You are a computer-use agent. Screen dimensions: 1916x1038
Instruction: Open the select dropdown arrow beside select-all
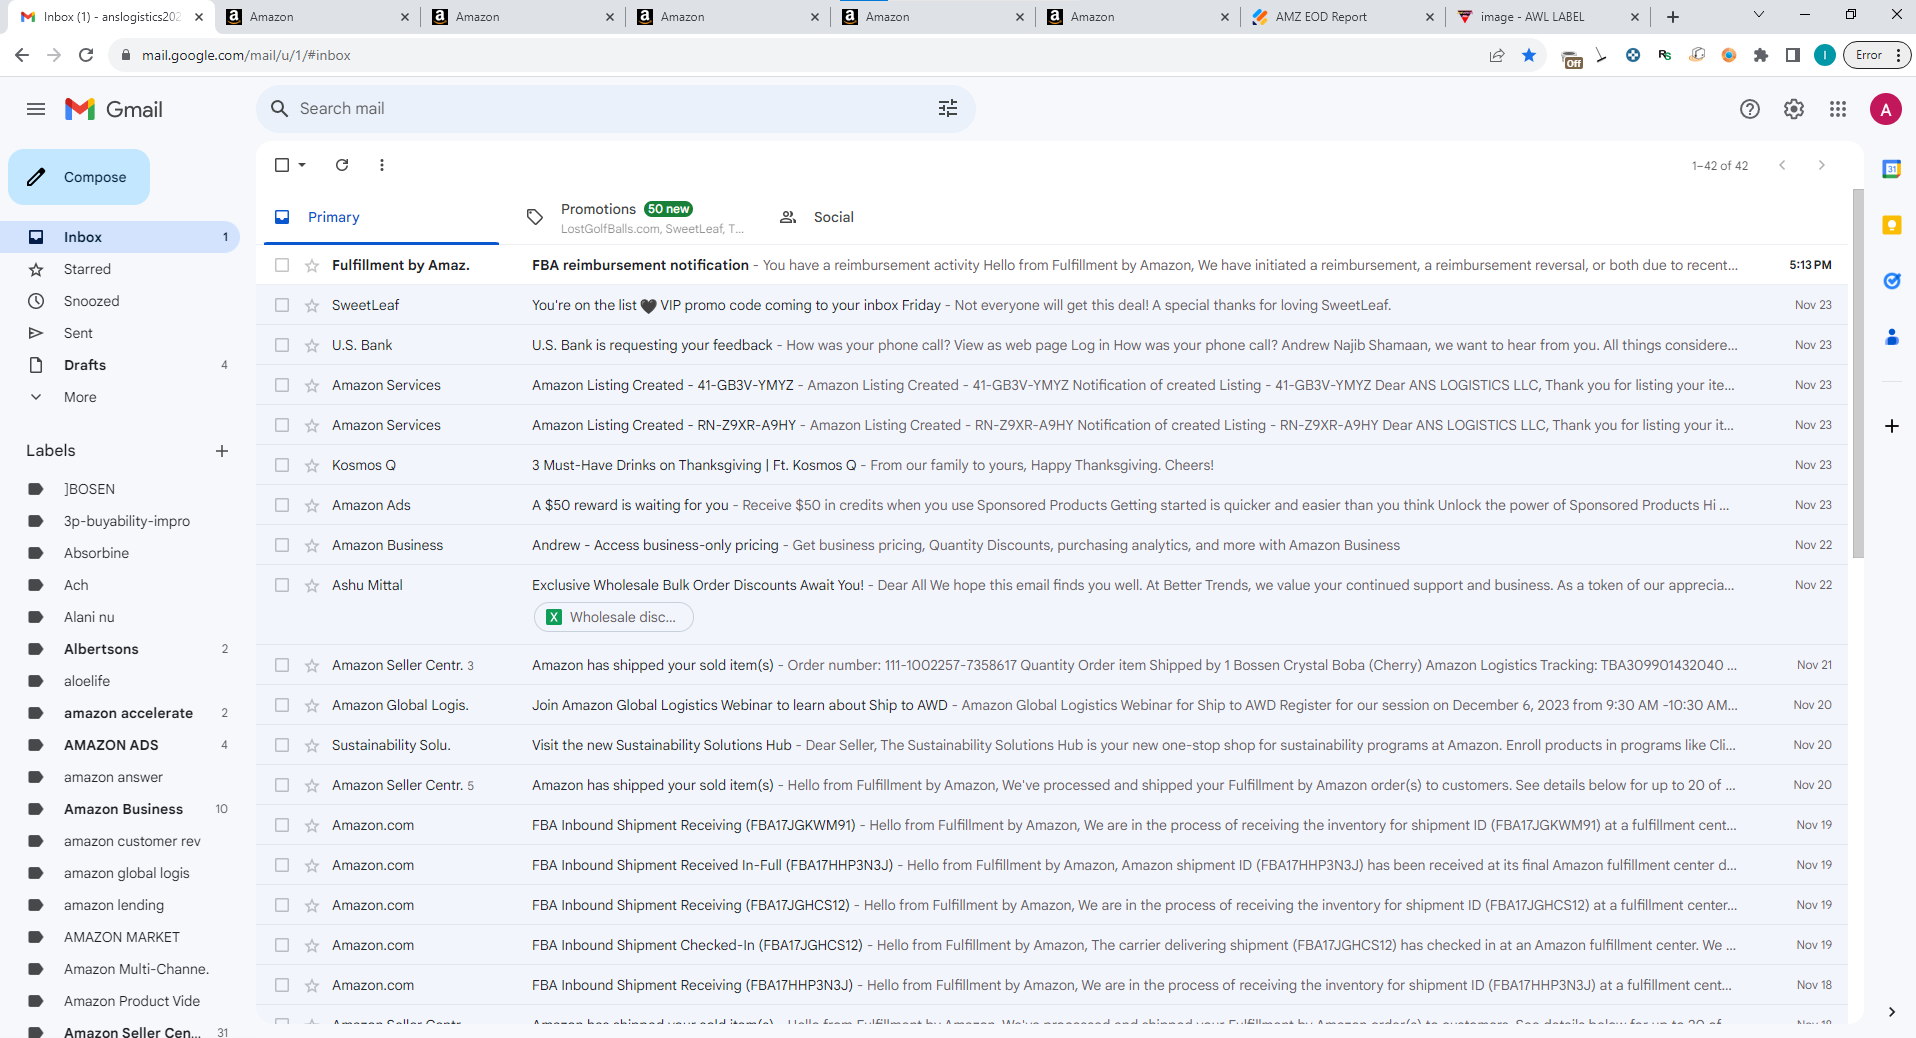[302, 165]
